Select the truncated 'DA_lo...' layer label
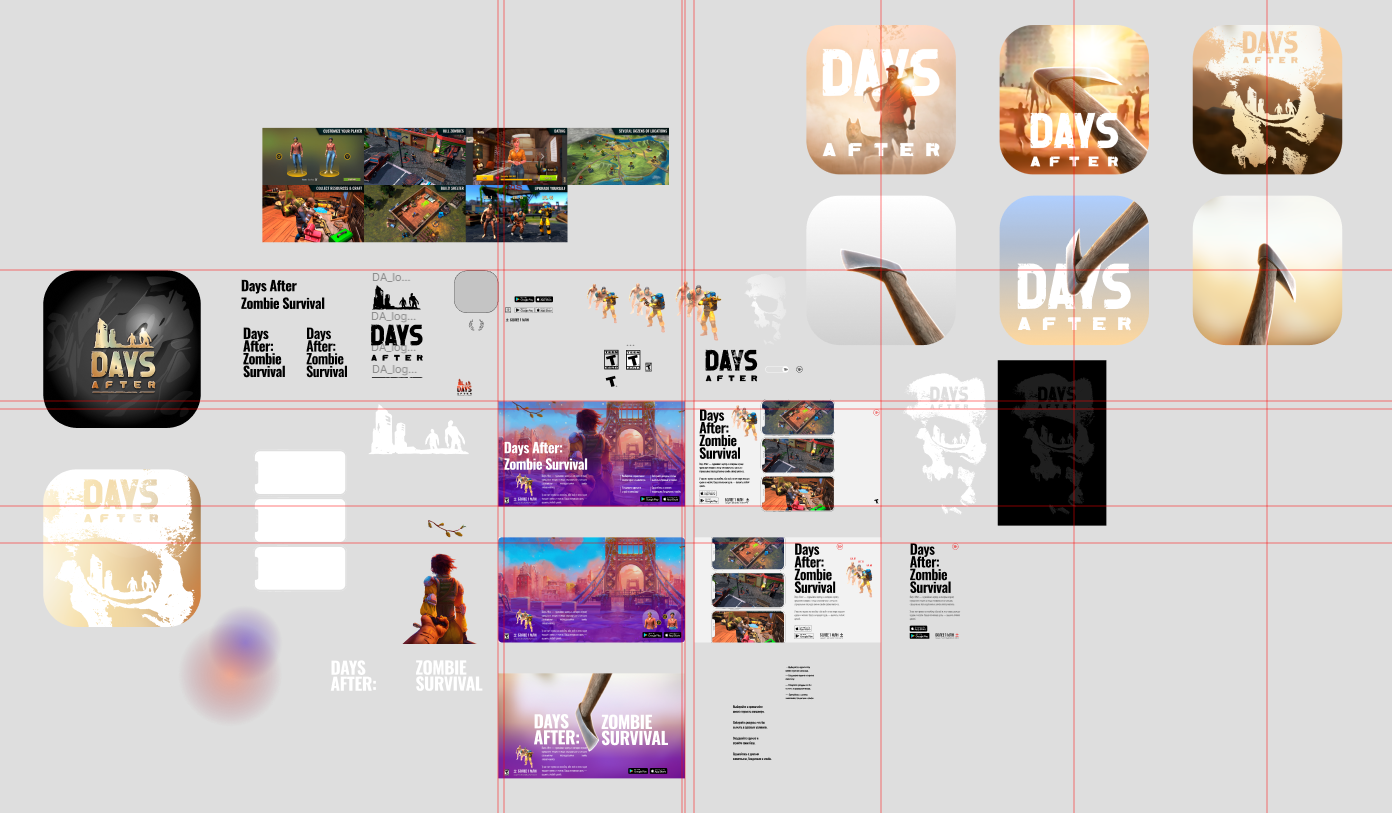The width and height of the screenshot is (1392, 813). point(391,277)
